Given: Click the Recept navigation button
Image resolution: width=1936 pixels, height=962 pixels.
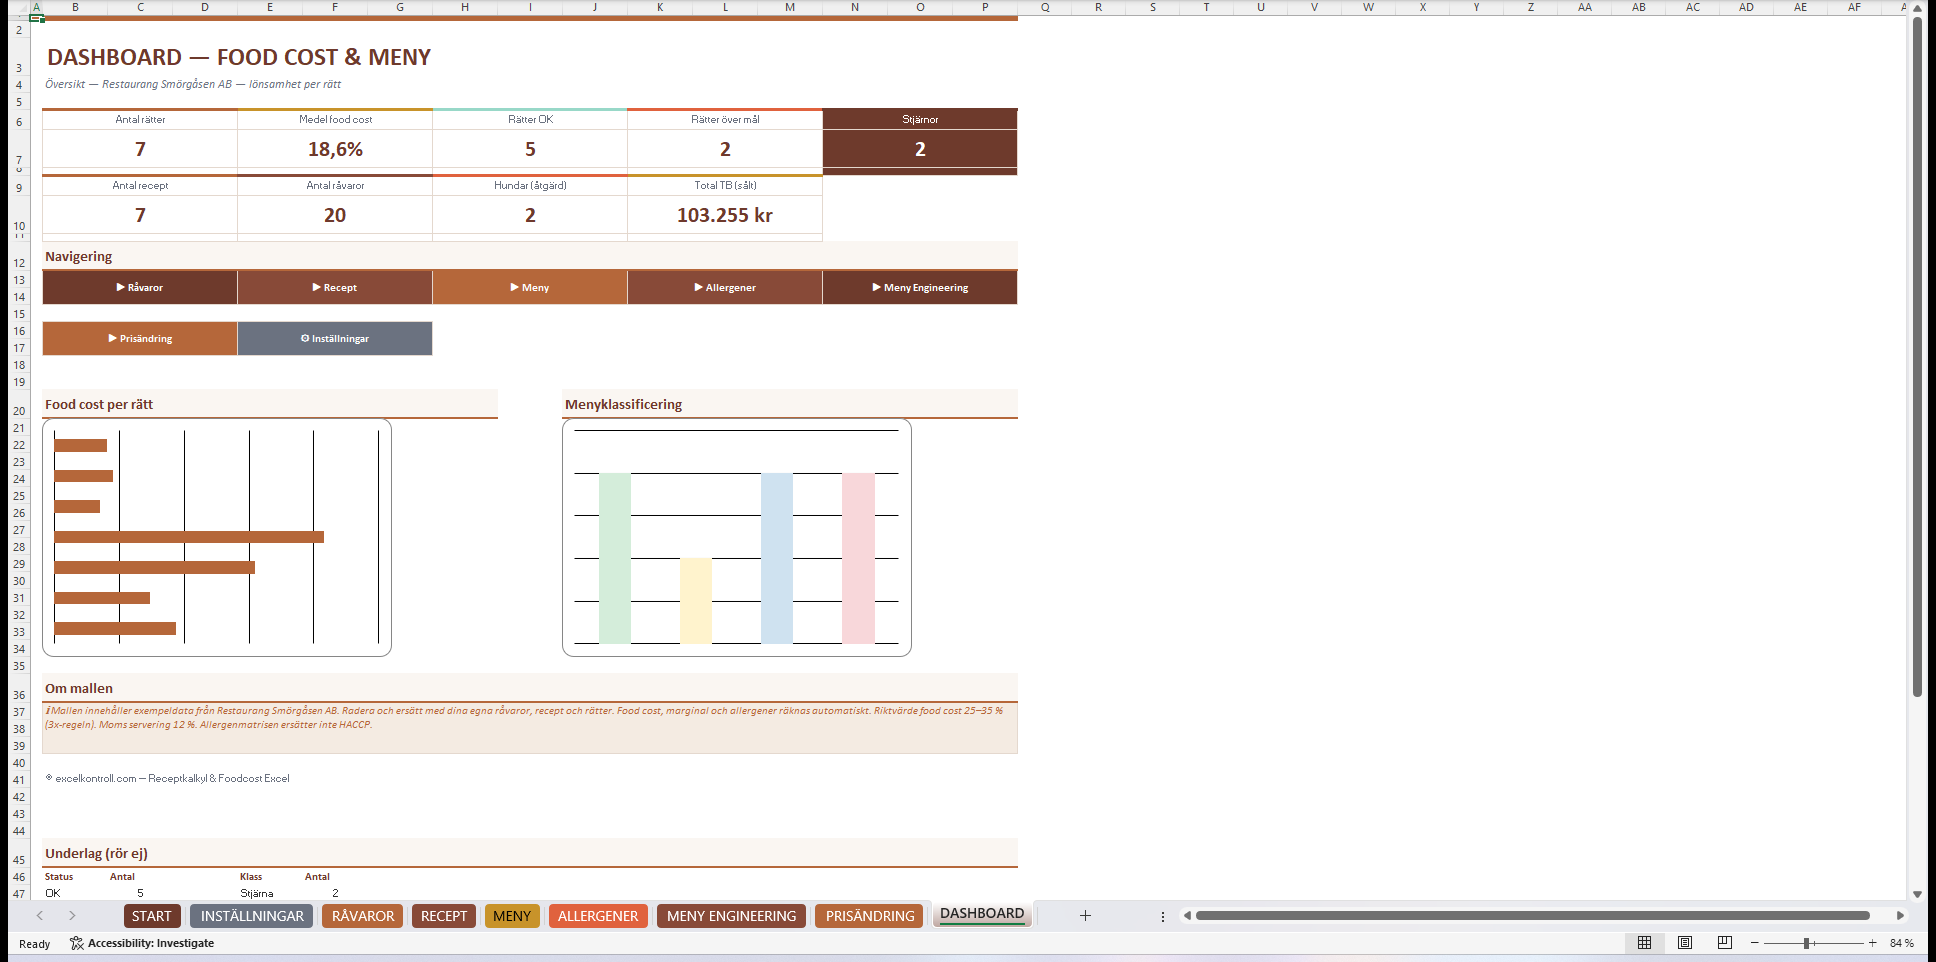Looking at the screenshot, I should 335,287.
